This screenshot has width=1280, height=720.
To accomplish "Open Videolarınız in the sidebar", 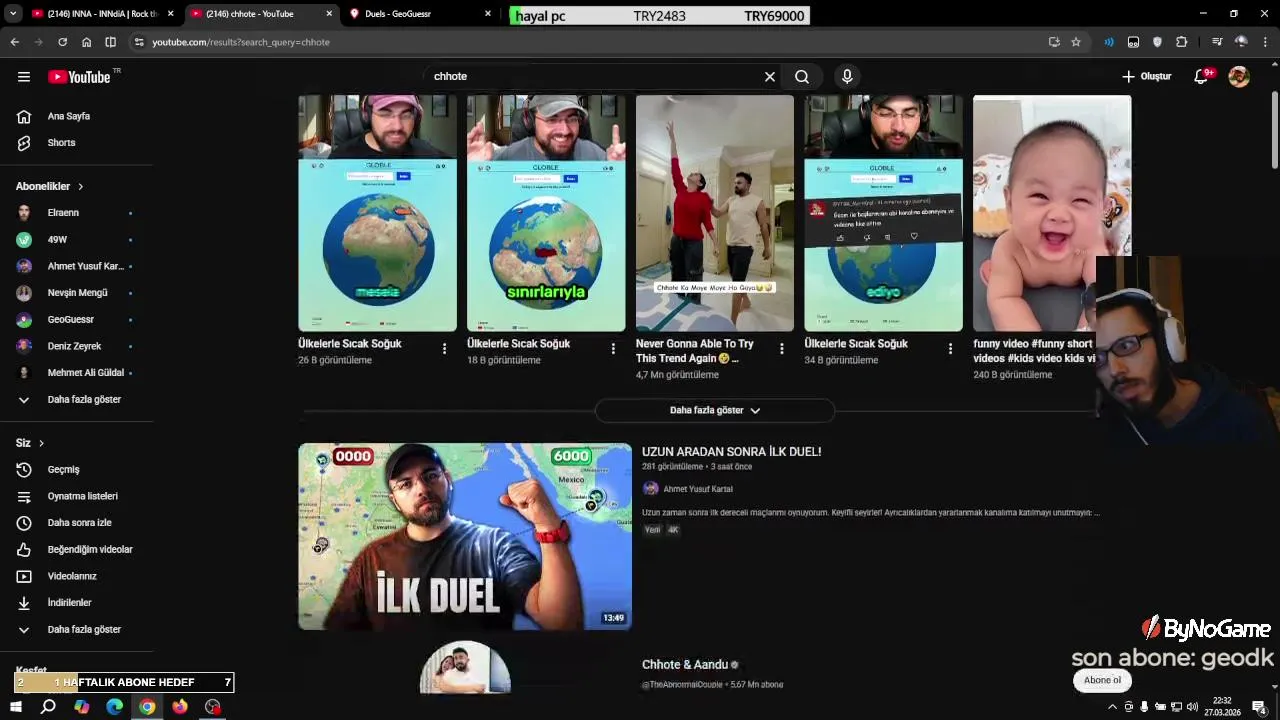I will coord(72,576).
